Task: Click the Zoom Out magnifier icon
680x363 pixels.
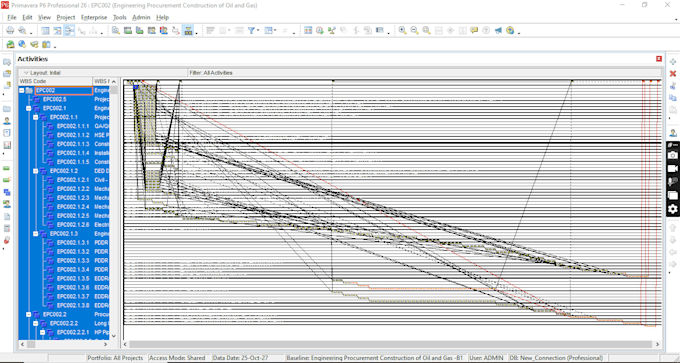Action: click(415, 30)
